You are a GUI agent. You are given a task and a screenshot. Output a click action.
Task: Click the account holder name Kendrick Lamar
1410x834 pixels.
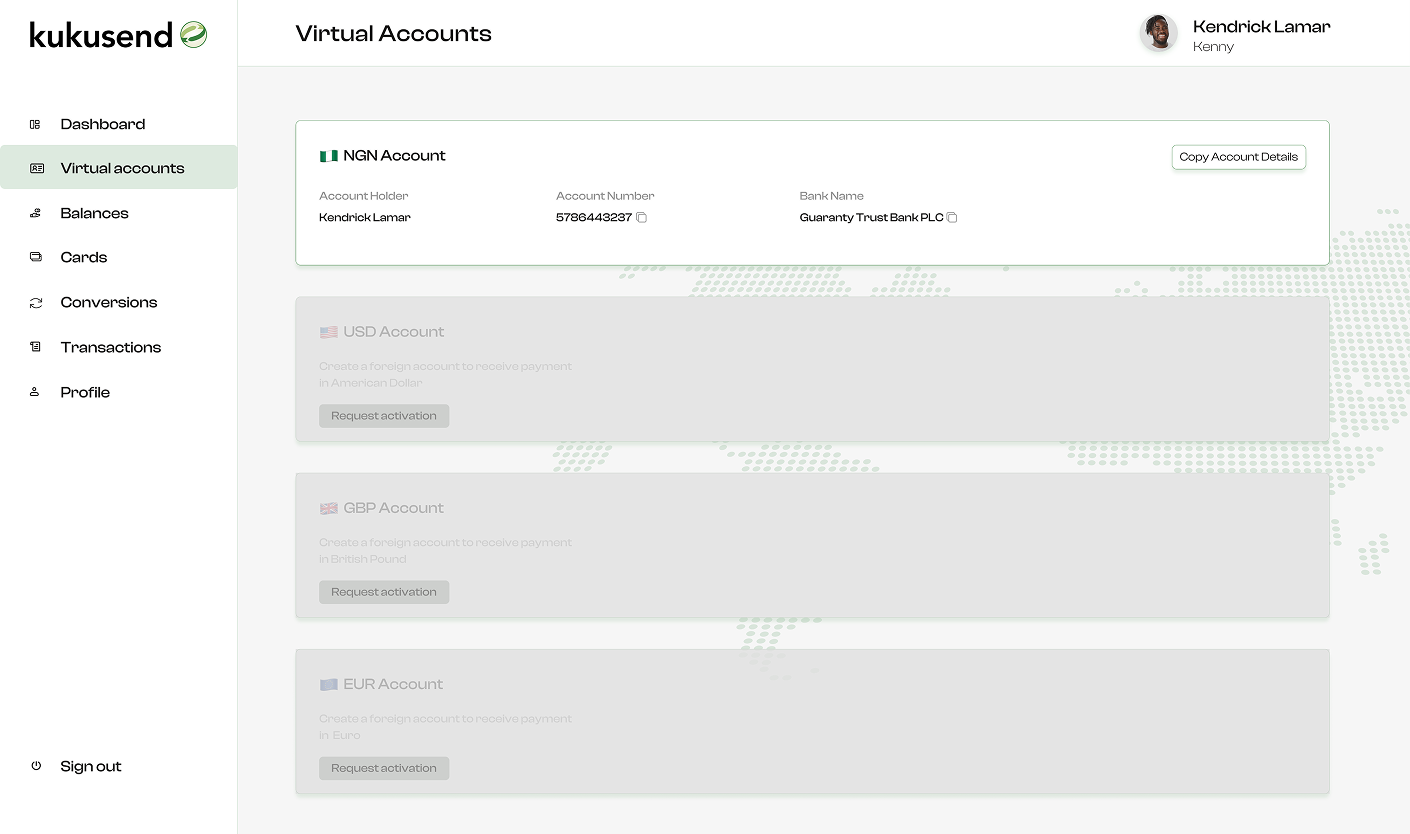(364, 217)
